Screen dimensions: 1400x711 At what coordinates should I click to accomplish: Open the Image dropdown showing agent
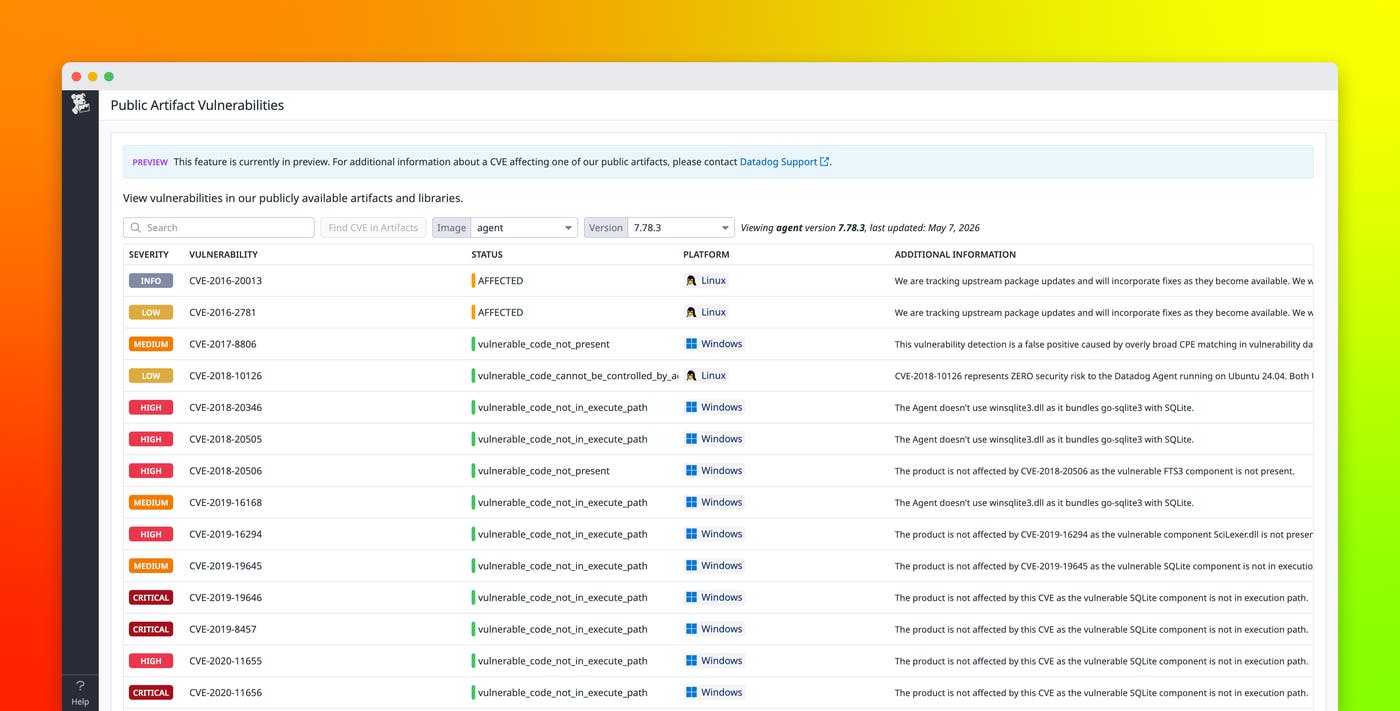click(x=524, y=228)
